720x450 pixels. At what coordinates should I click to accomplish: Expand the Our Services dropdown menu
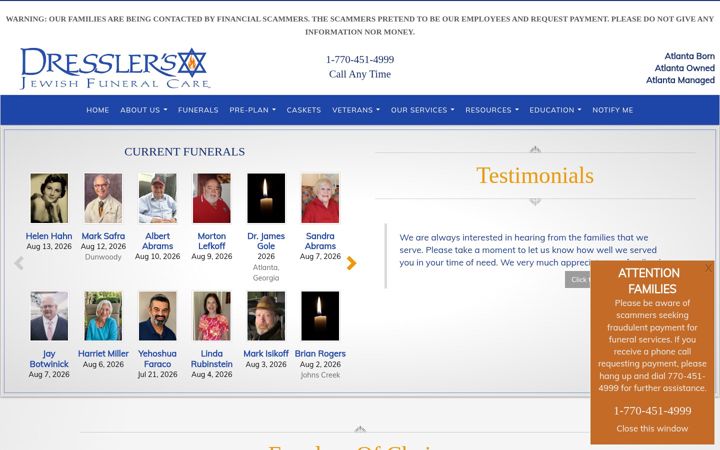tap(422, 110)
